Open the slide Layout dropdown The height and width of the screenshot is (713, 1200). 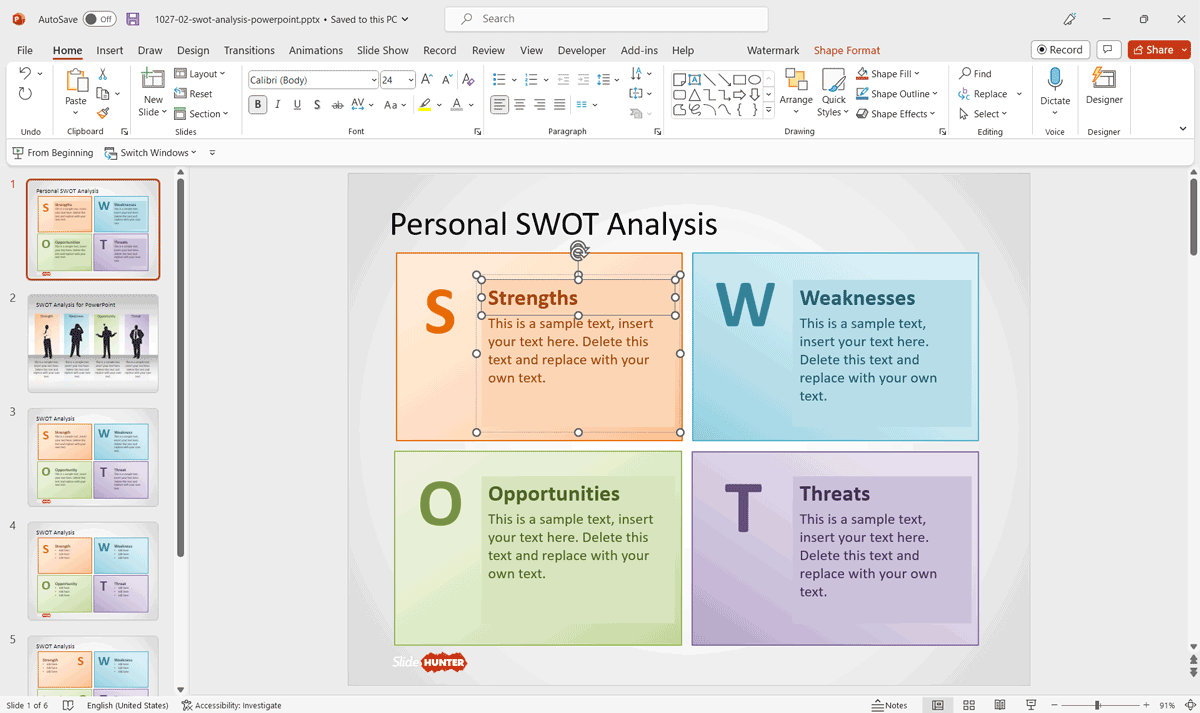(201, 74)
